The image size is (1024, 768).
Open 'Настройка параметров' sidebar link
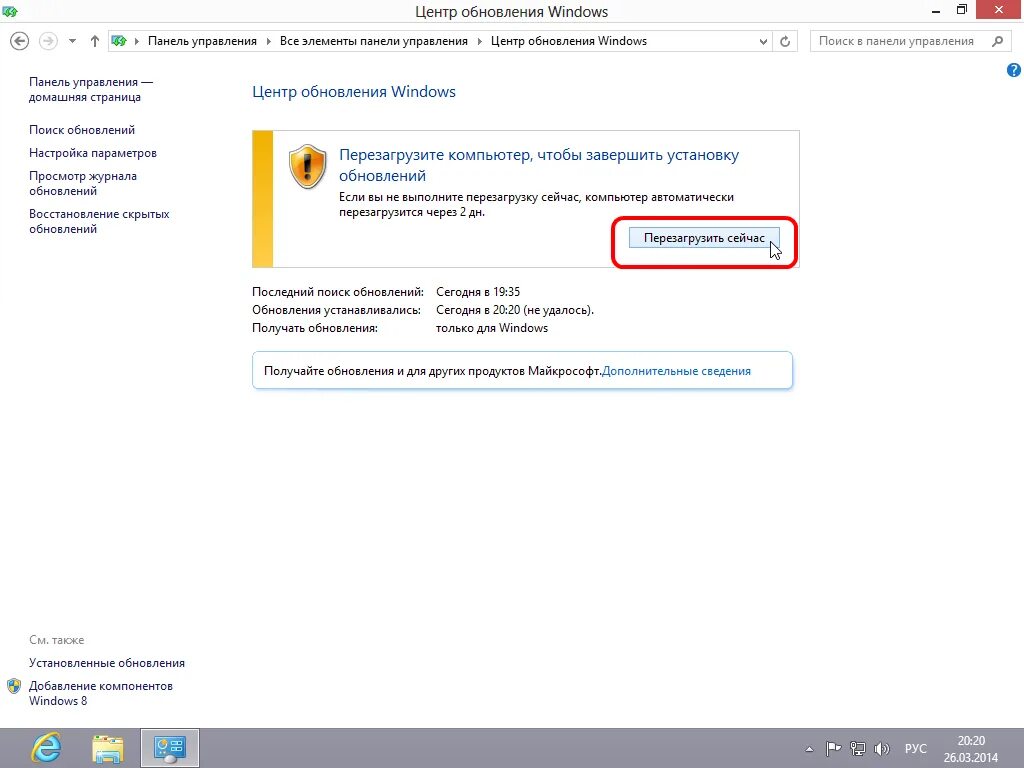click(x=93, y=153)
